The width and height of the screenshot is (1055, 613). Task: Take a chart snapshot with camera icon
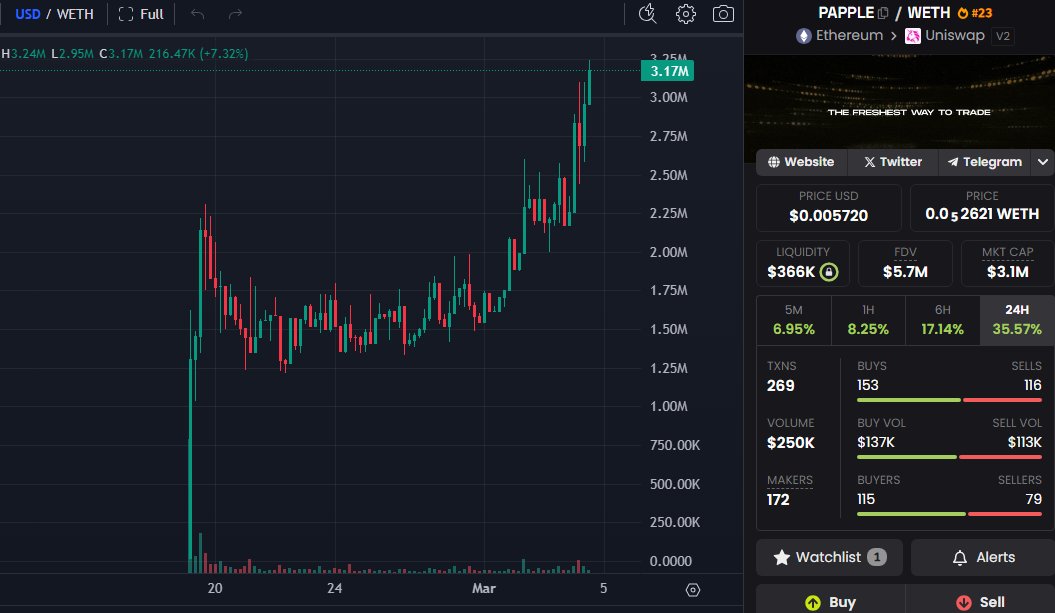(723, 14)
